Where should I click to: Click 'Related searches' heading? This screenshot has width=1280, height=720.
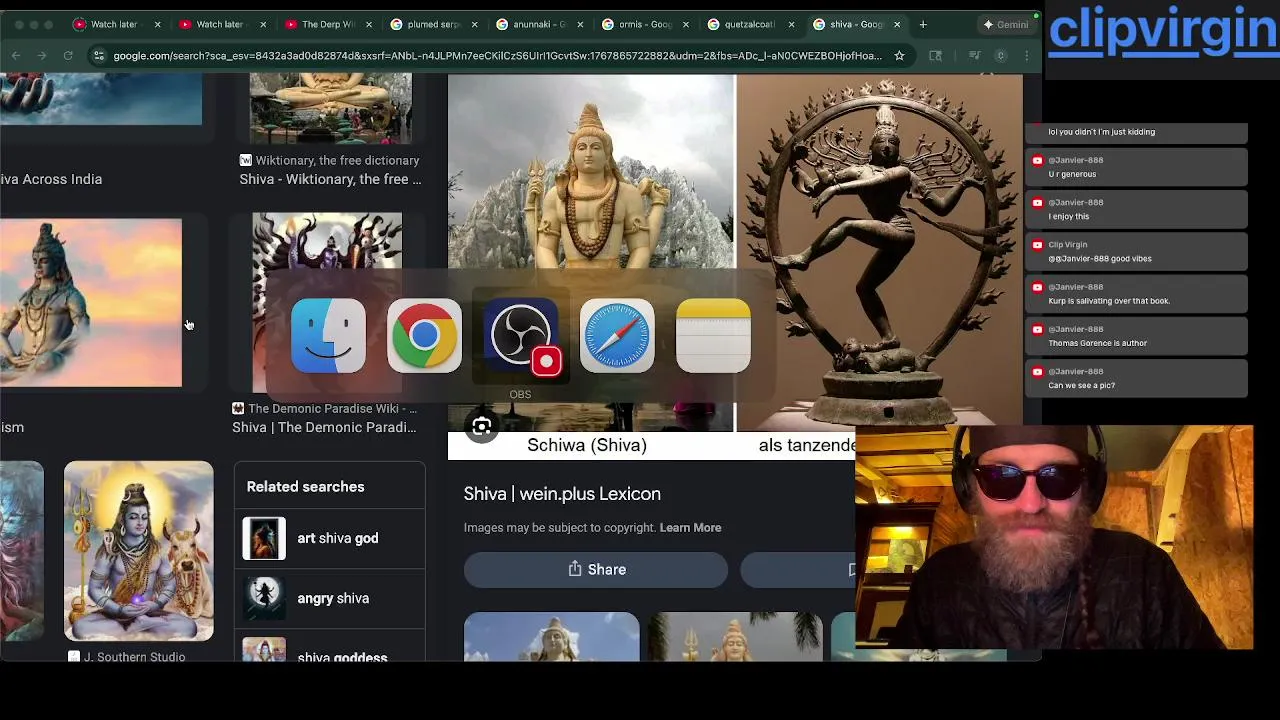tap(305, 487)
